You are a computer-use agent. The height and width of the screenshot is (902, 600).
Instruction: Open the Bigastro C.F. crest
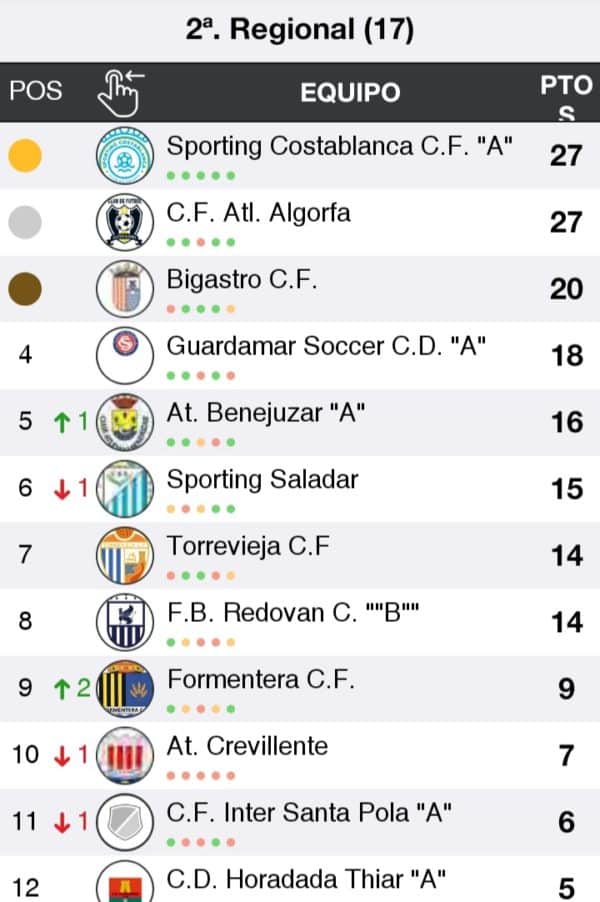(125, 289)
